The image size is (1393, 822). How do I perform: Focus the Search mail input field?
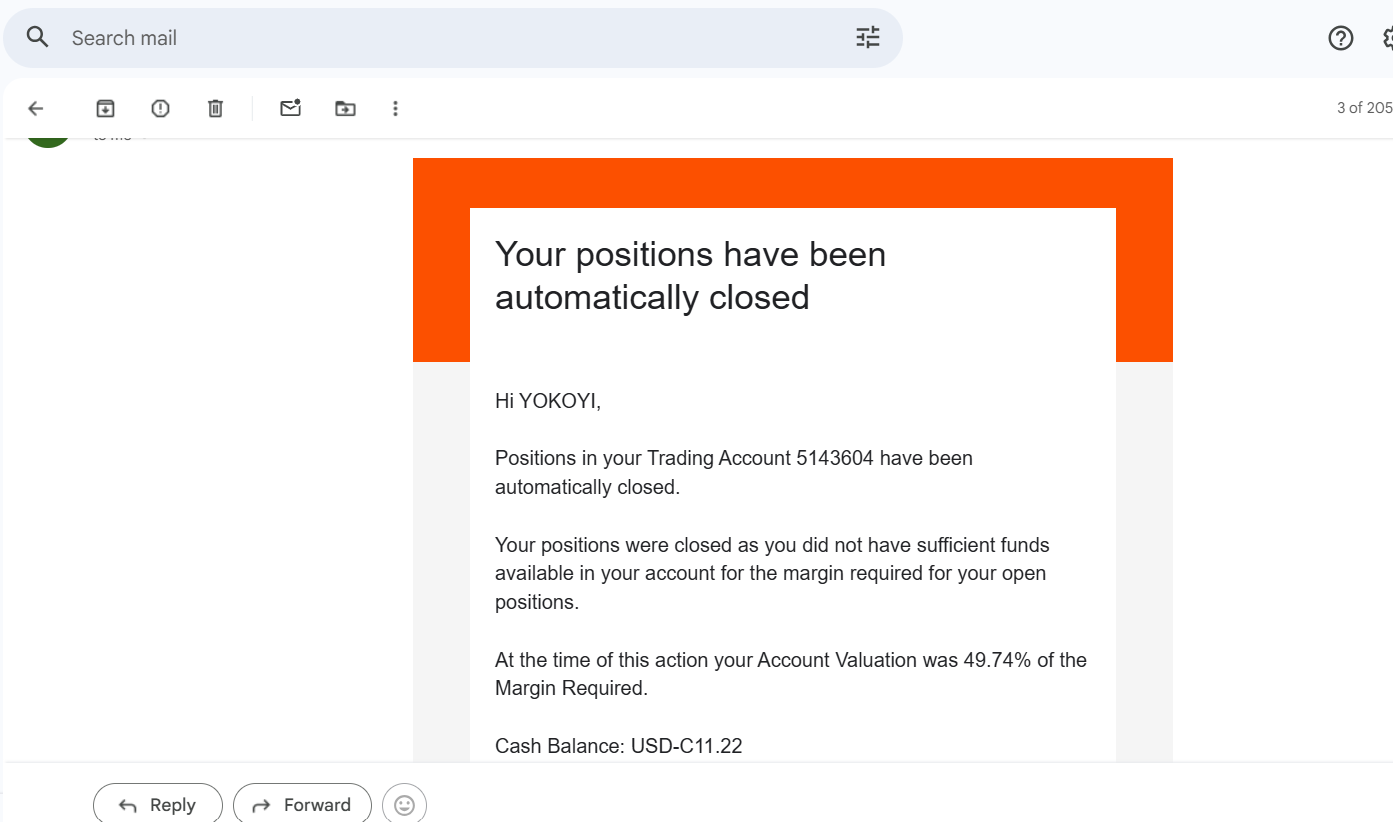450,38
